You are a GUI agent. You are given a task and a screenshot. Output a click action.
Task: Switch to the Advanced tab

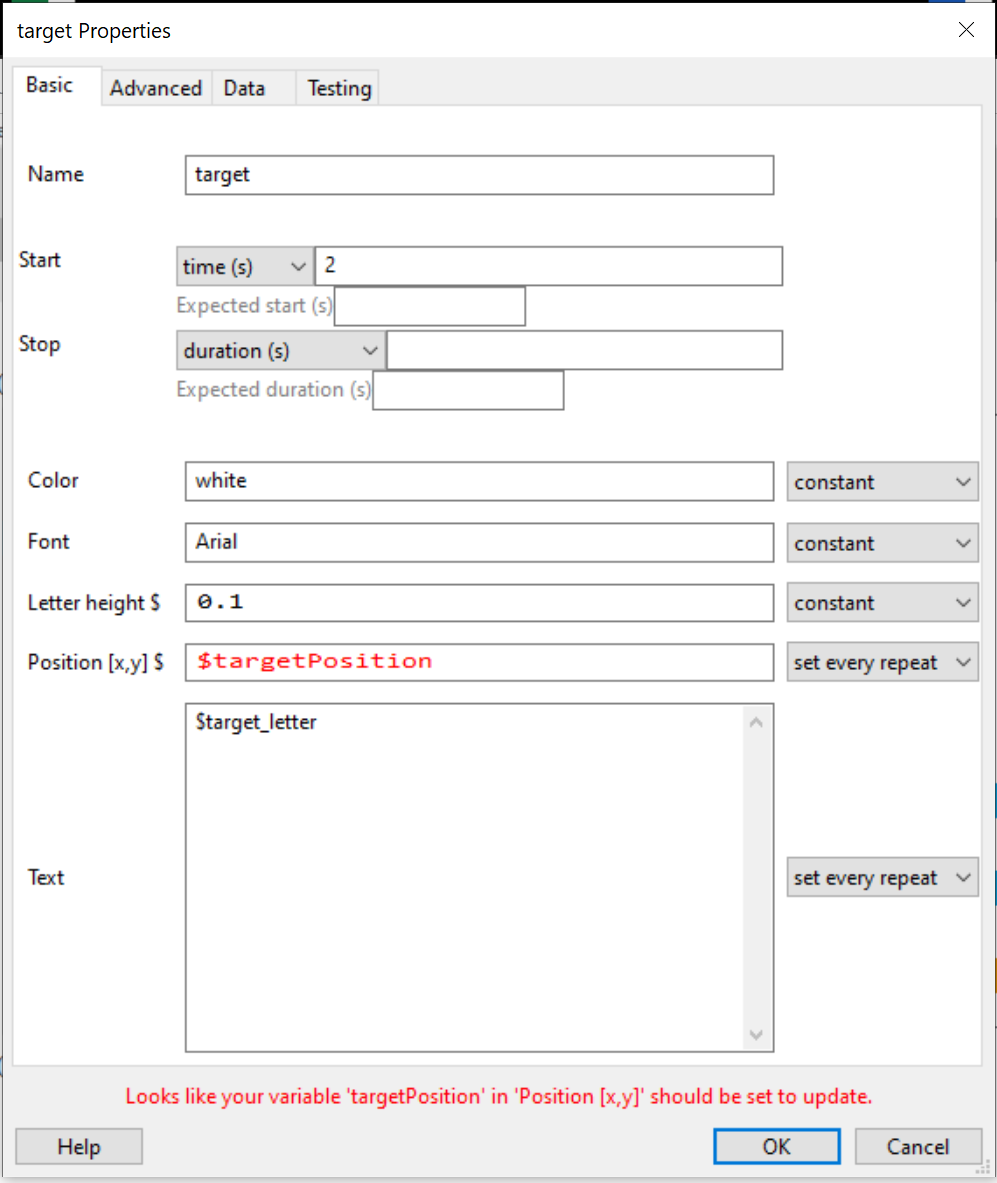155,88
